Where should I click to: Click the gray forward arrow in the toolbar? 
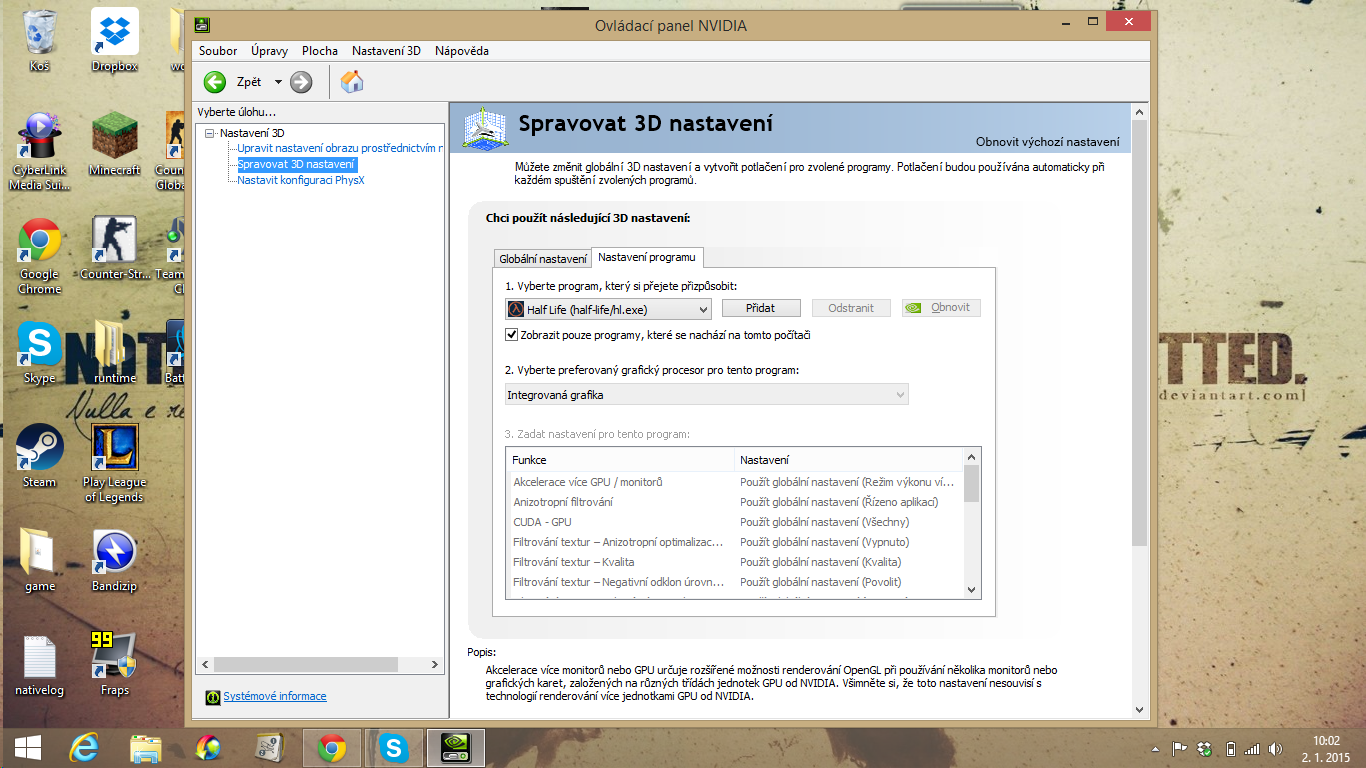click(301, 82)
